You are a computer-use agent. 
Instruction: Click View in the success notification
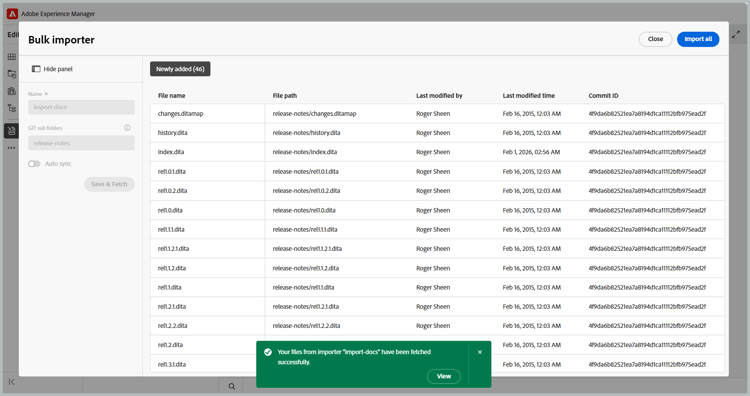[444, 376]
